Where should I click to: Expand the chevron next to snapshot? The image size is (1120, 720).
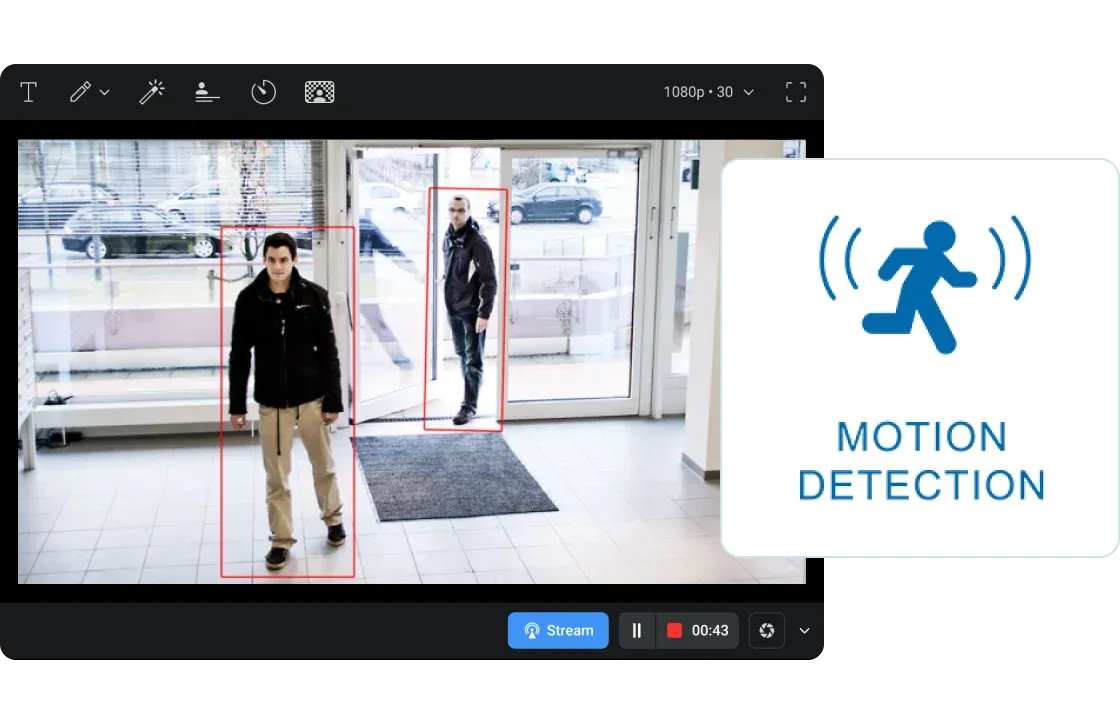(804, 631)
